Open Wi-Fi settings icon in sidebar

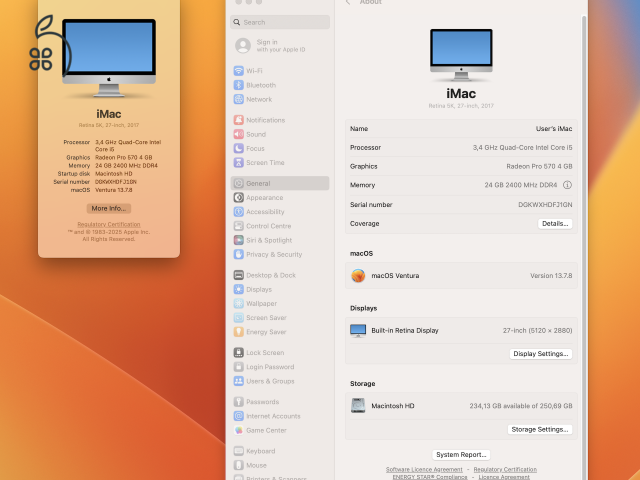coord(239,71)
